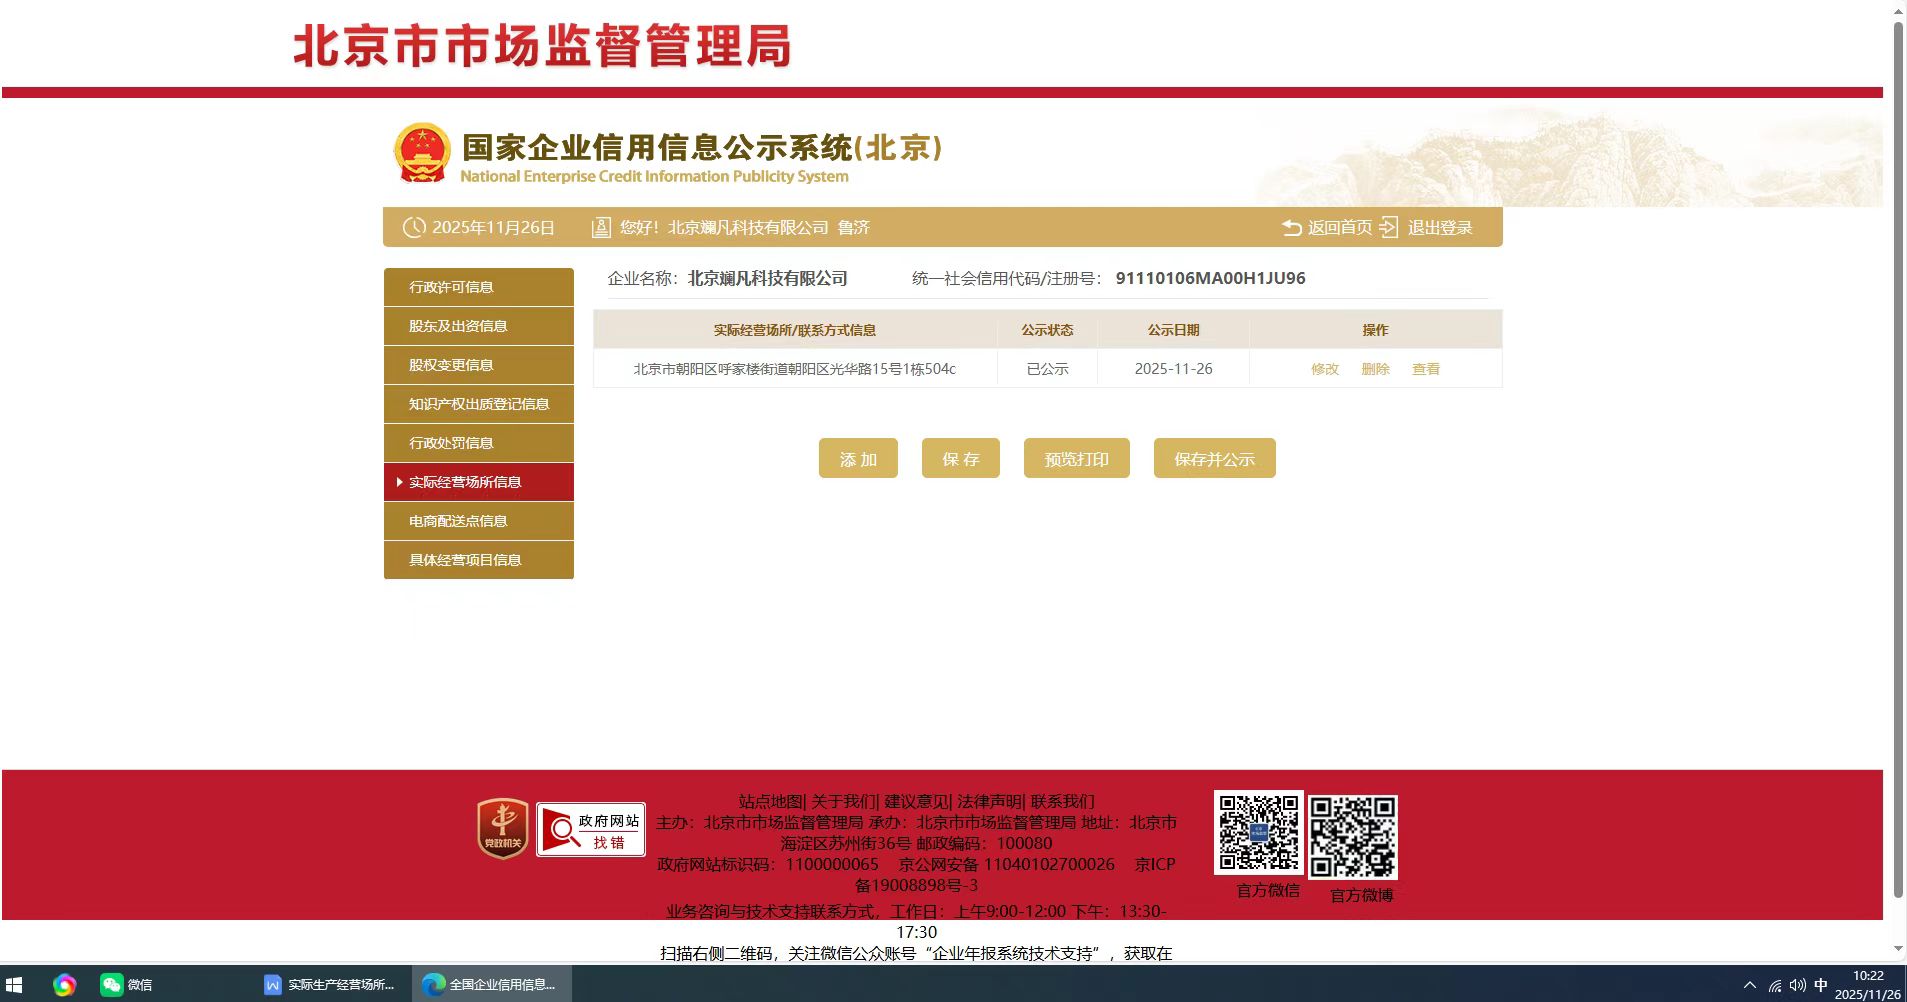The height and width of the screenshot is (1002, 1907).
Task: Click the 官方微信 QR code
Action: [1259, 833]
